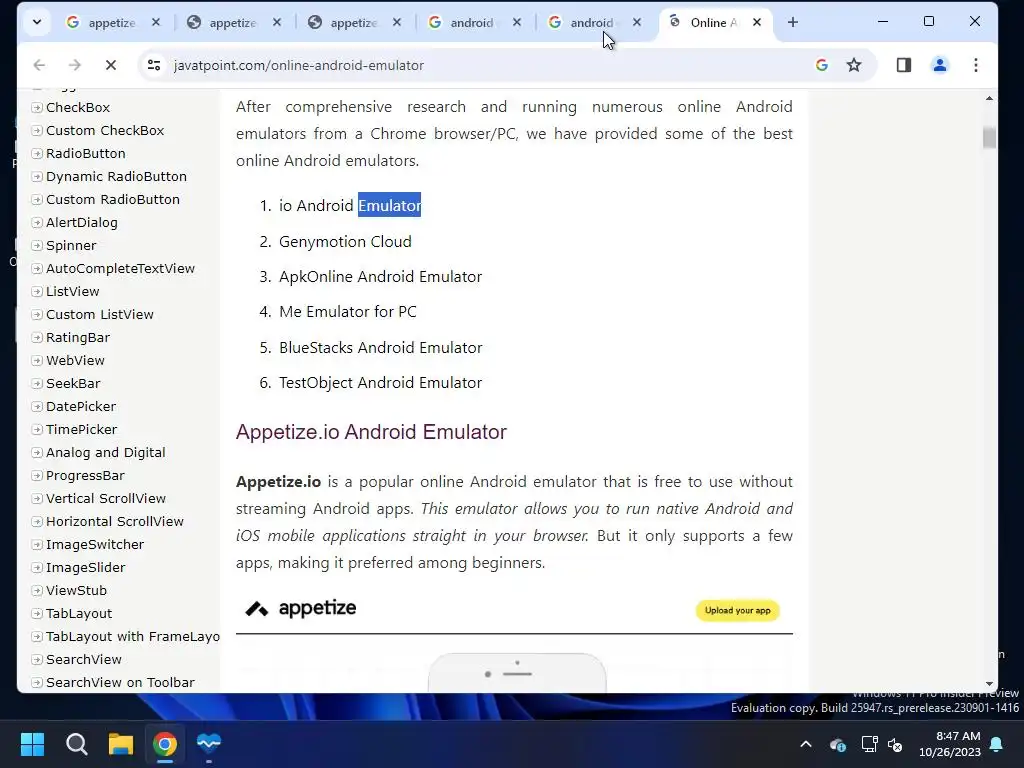This screenshot has height=768, width=1024.
Task: Open the ViewStub sidebar link
Action: click(76, 590)
